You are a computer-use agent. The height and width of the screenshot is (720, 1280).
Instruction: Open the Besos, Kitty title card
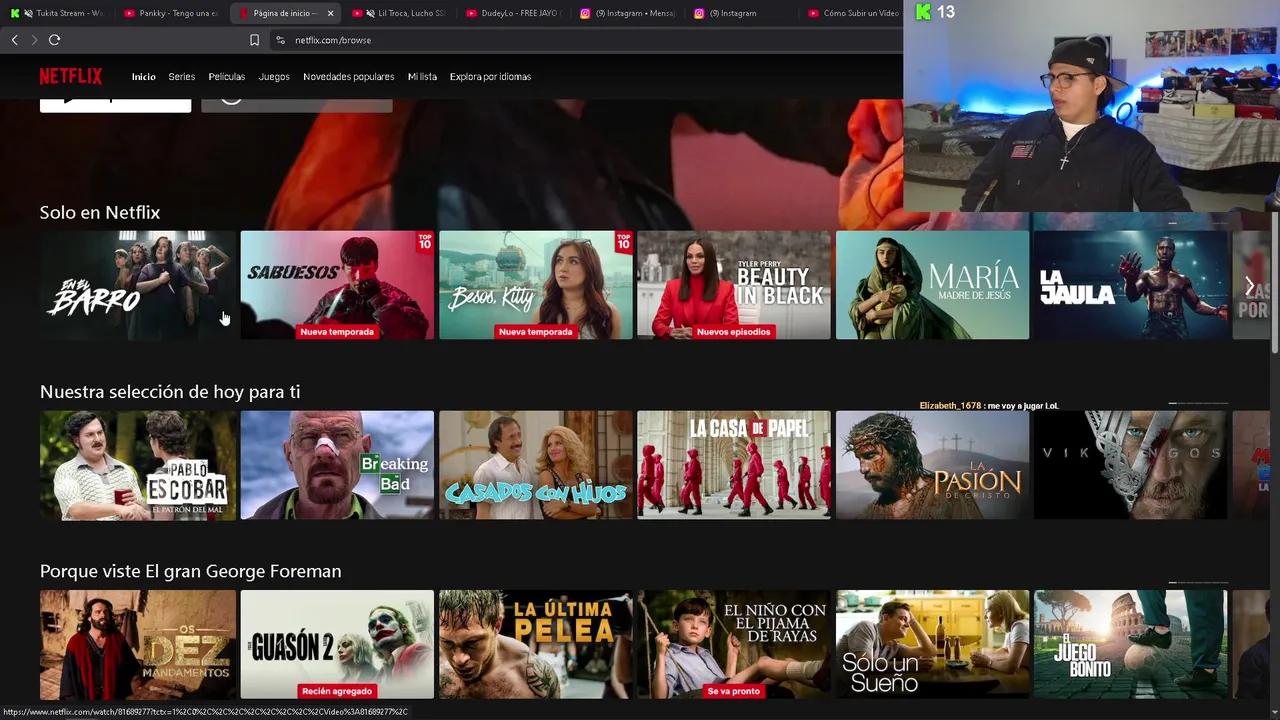[535, 285]
